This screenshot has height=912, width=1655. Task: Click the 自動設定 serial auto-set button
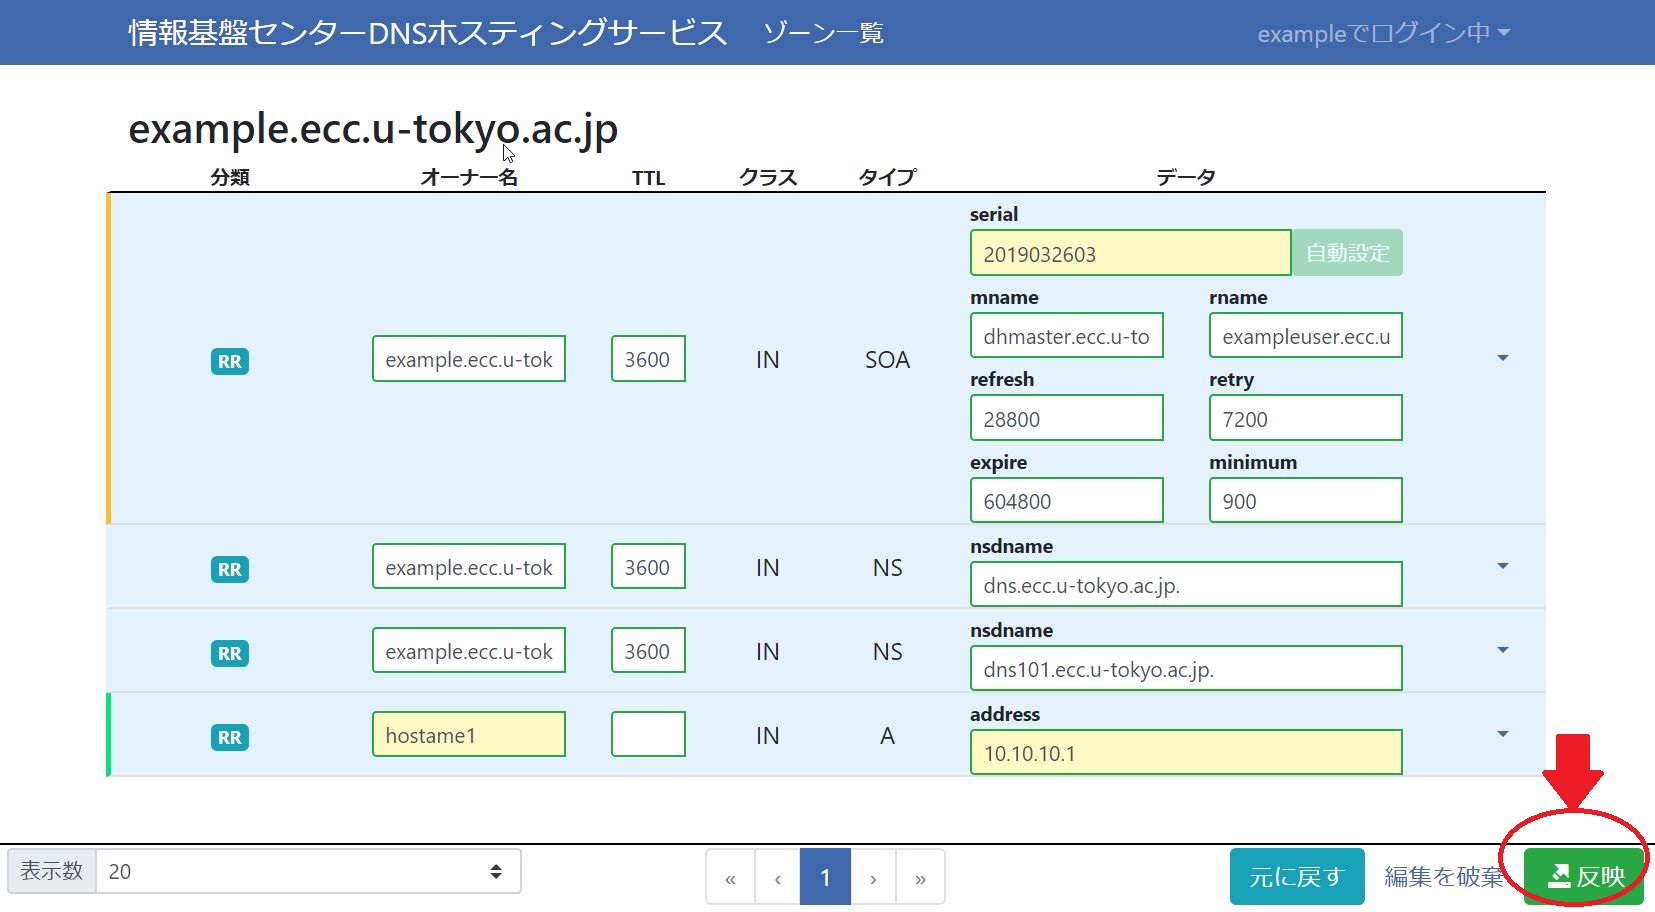[x=1347, y=253]
